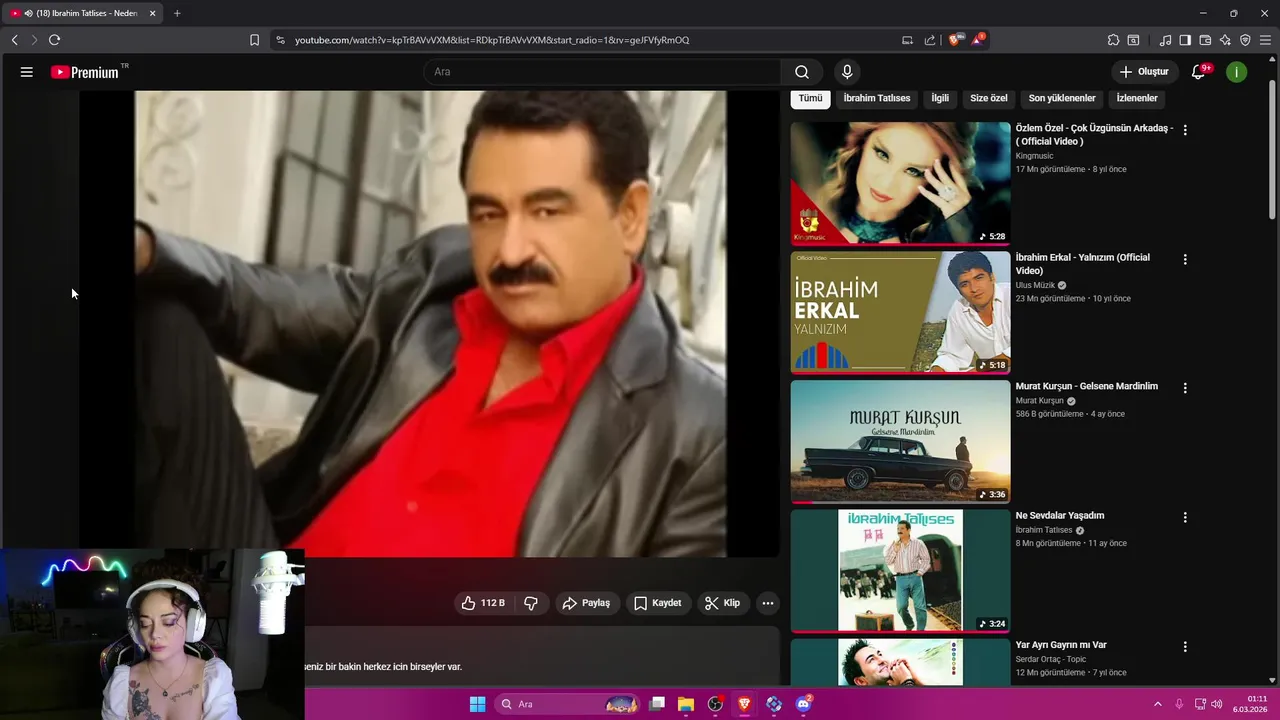Click the Oluştur create button
Screen dimensions: 1280x720
click(x=1144, y=72)
